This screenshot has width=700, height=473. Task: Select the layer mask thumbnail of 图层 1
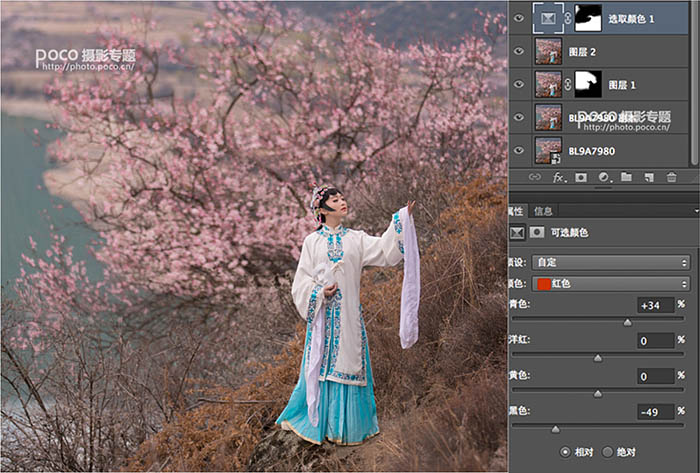point(588,84)
